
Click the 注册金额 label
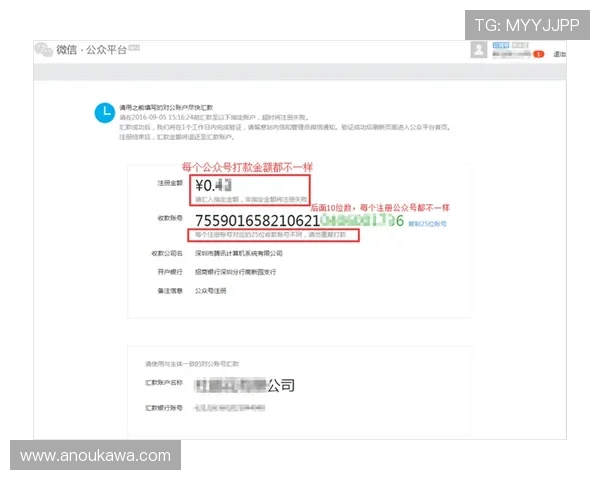pyautogui.click(x=170, y=183)
